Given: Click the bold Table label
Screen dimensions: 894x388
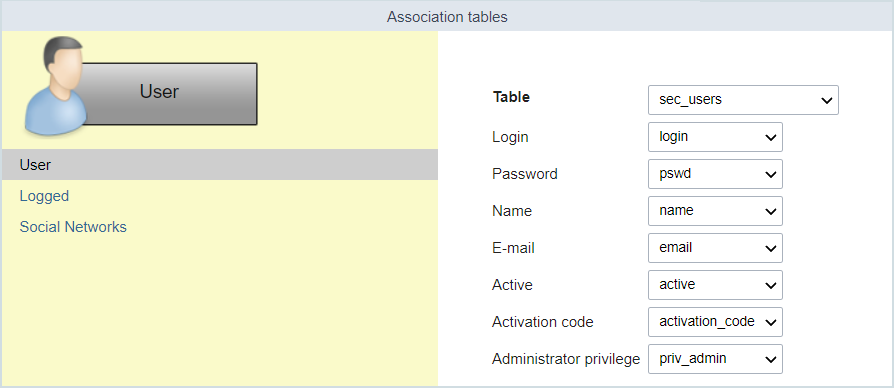Looking at the screenshot, I should pyautogui.click(x=511, y=97).
